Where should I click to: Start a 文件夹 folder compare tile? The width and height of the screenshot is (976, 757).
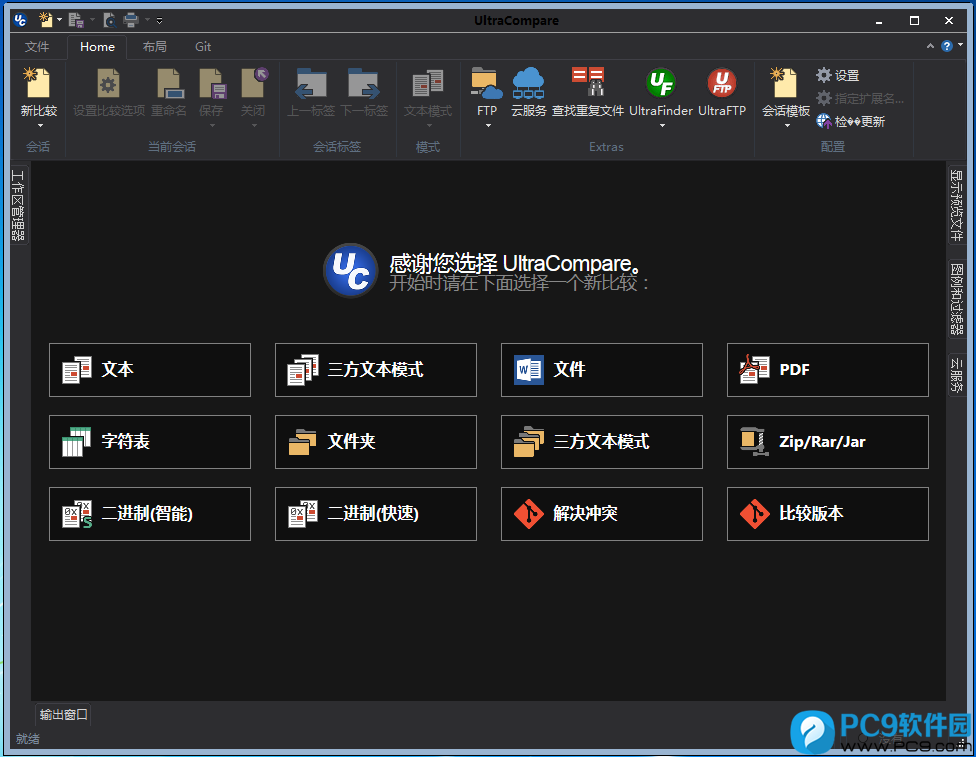376,442
